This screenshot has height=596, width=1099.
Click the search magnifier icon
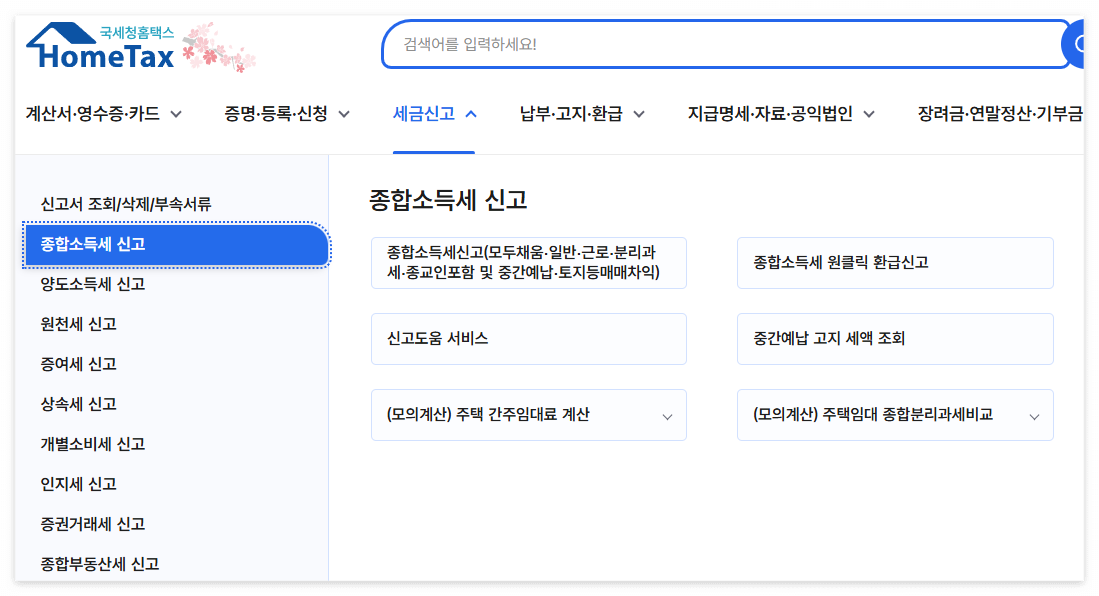tap(1082, 44)
